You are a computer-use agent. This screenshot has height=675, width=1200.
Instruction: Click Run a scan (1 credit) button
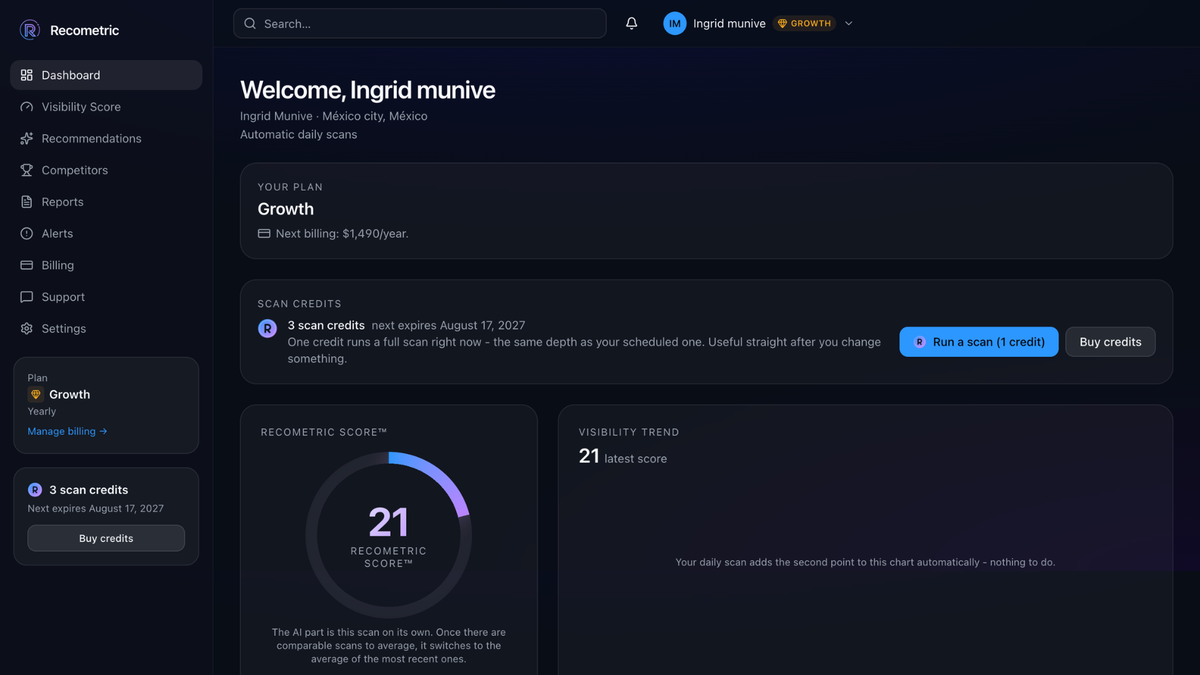[979, 342]
